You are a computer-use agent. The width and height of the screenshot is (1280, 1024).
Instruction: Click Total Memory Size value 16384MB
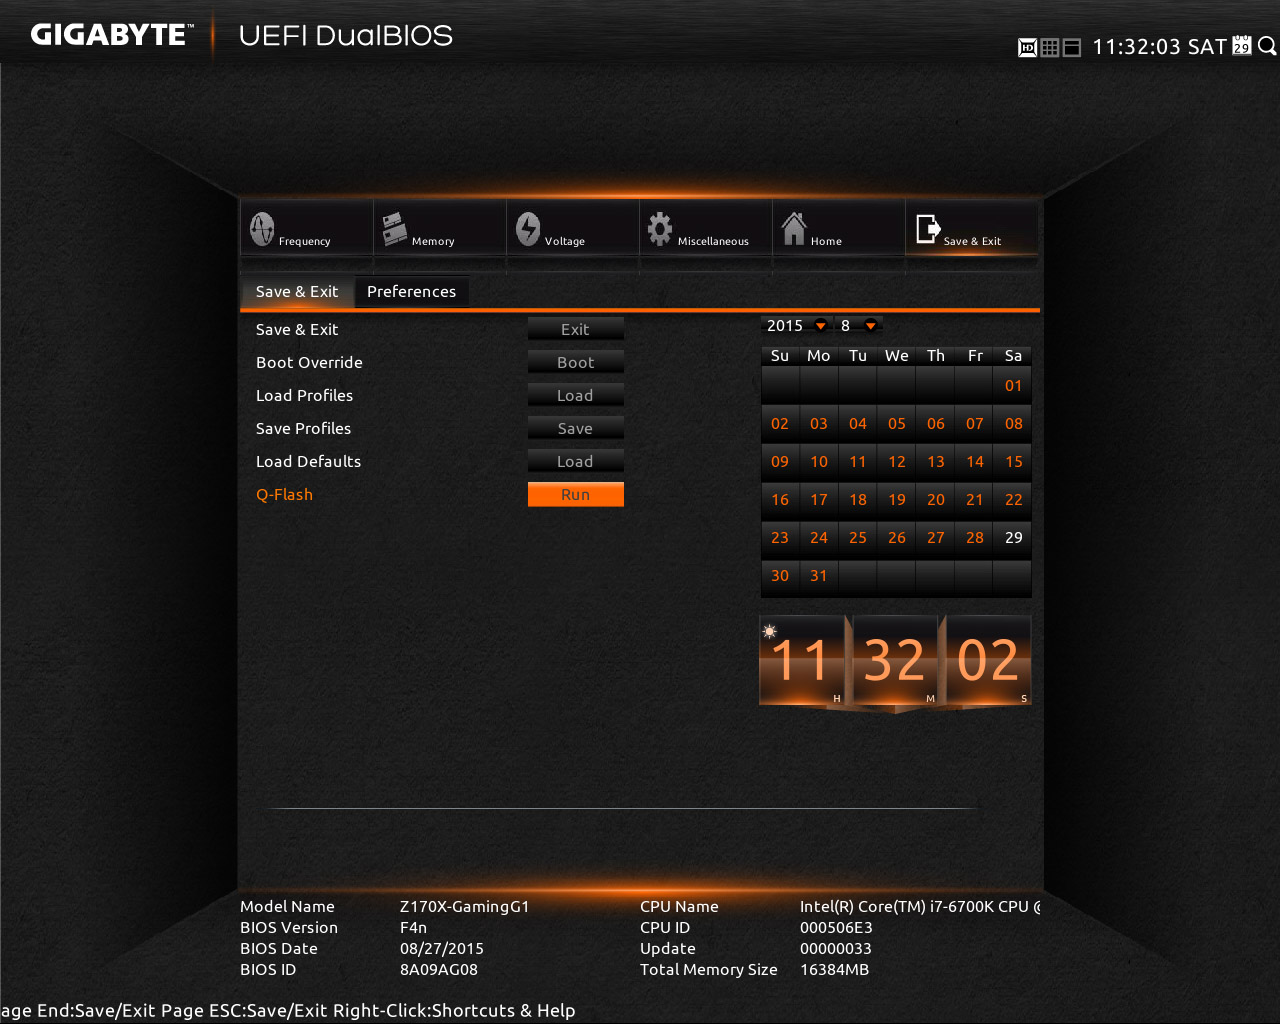(834, 969)
